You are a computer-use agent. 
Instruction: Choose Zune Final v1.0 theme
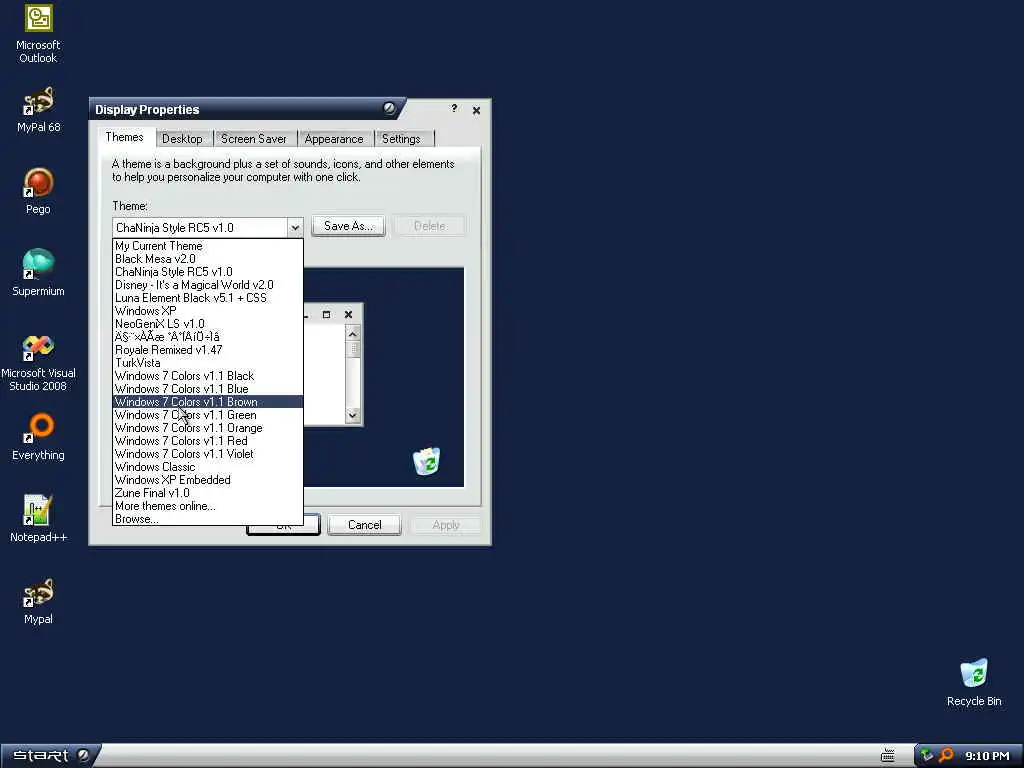click(208, 493)
